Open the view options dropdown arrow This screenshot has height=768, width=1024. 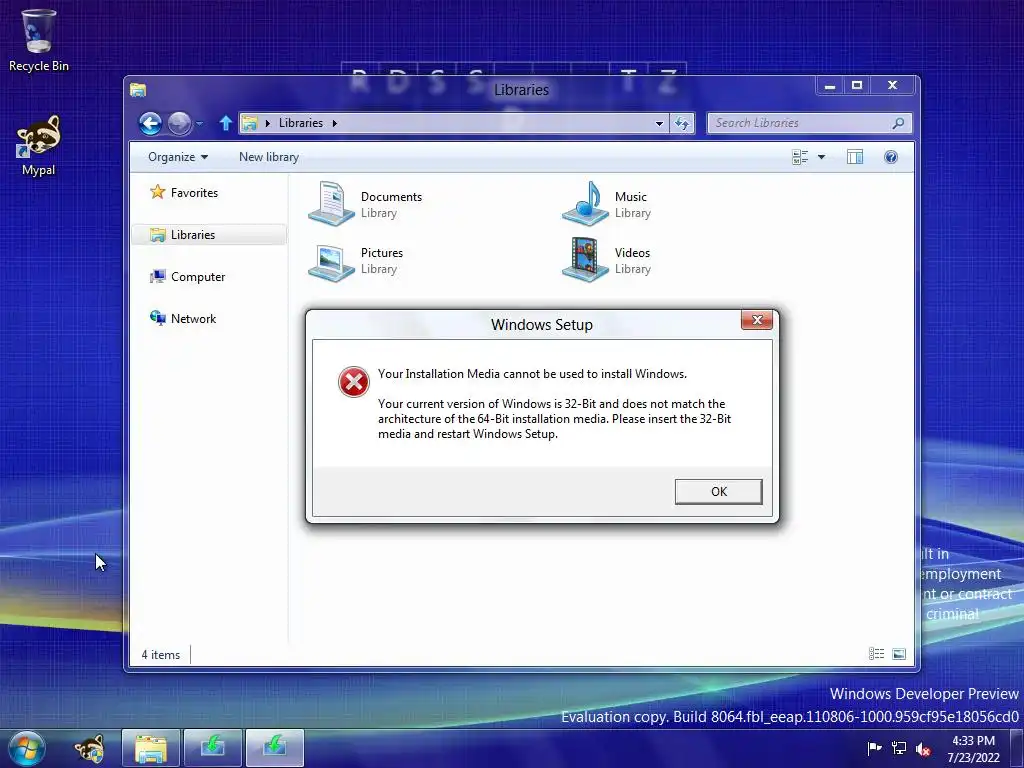coord(822,157)
